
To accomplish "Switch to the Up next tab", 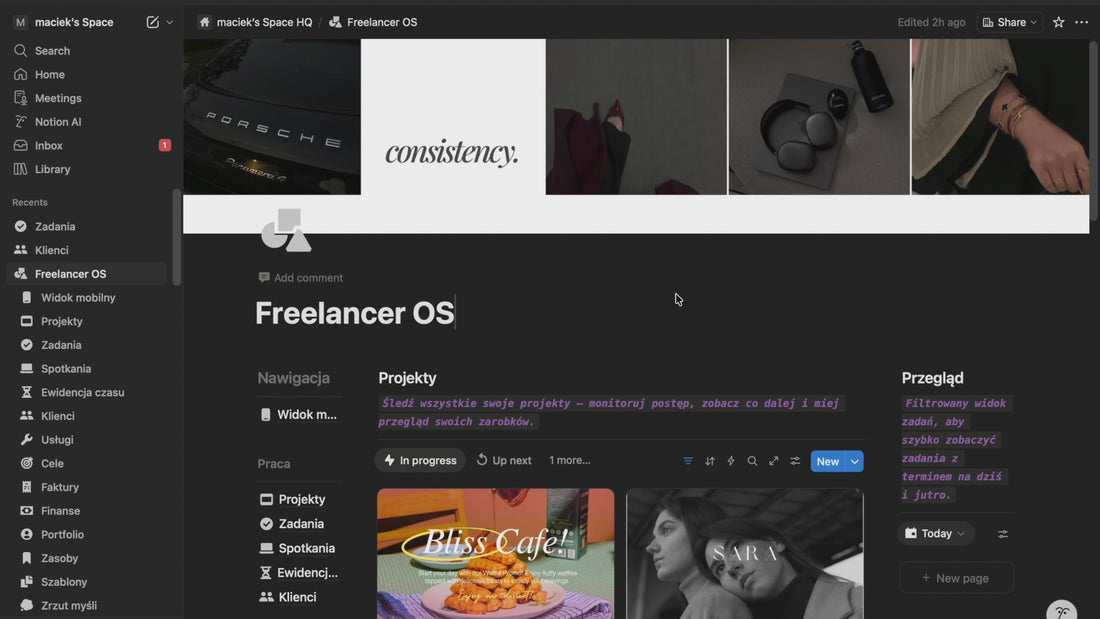I will coord(504,460).
